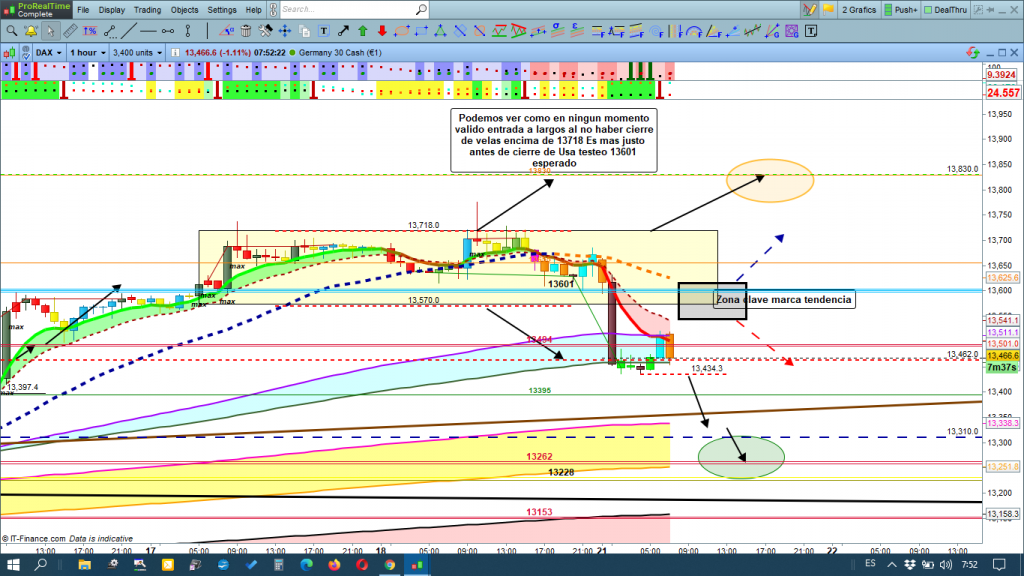The image size is (1024, 576).
Task: Open Firefox from the Windows taskbar
Action: click(x=334, y=565)
